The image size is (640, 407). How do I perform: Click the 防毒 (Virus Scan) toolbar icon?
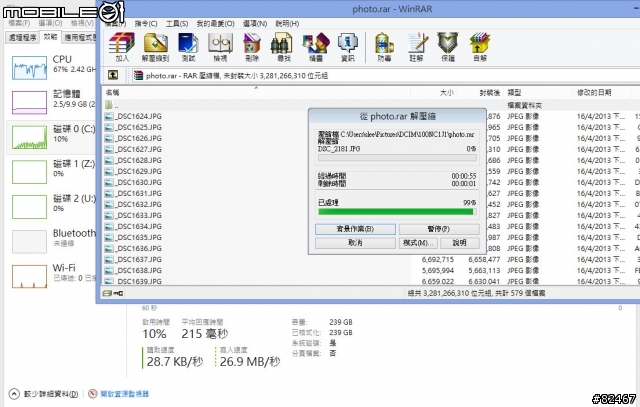tap(384, 47)
